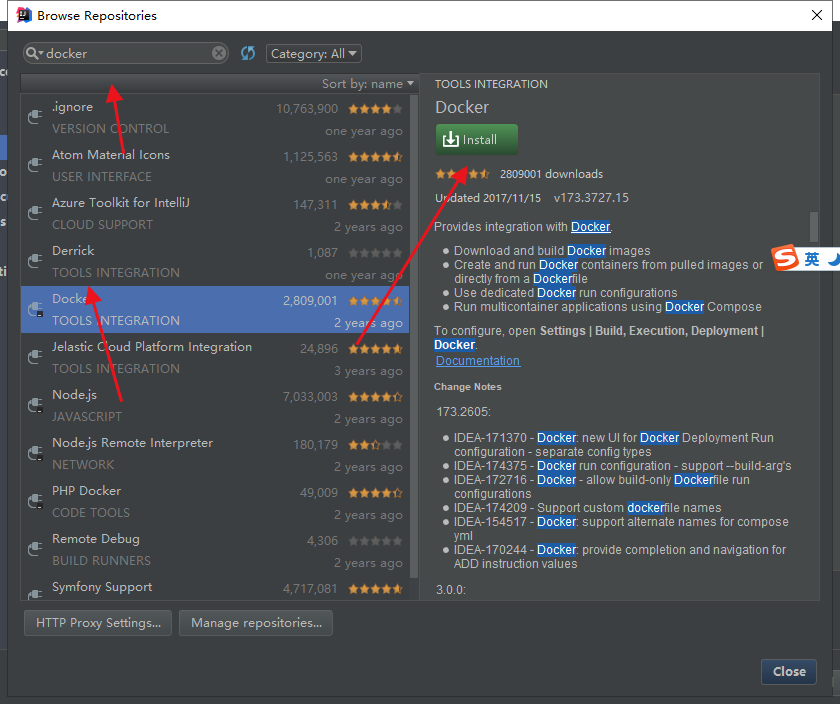The image size is (840, 704).
Task: Click the Close button at bottom
Action: pyautogui.click(x=789, y=671)
